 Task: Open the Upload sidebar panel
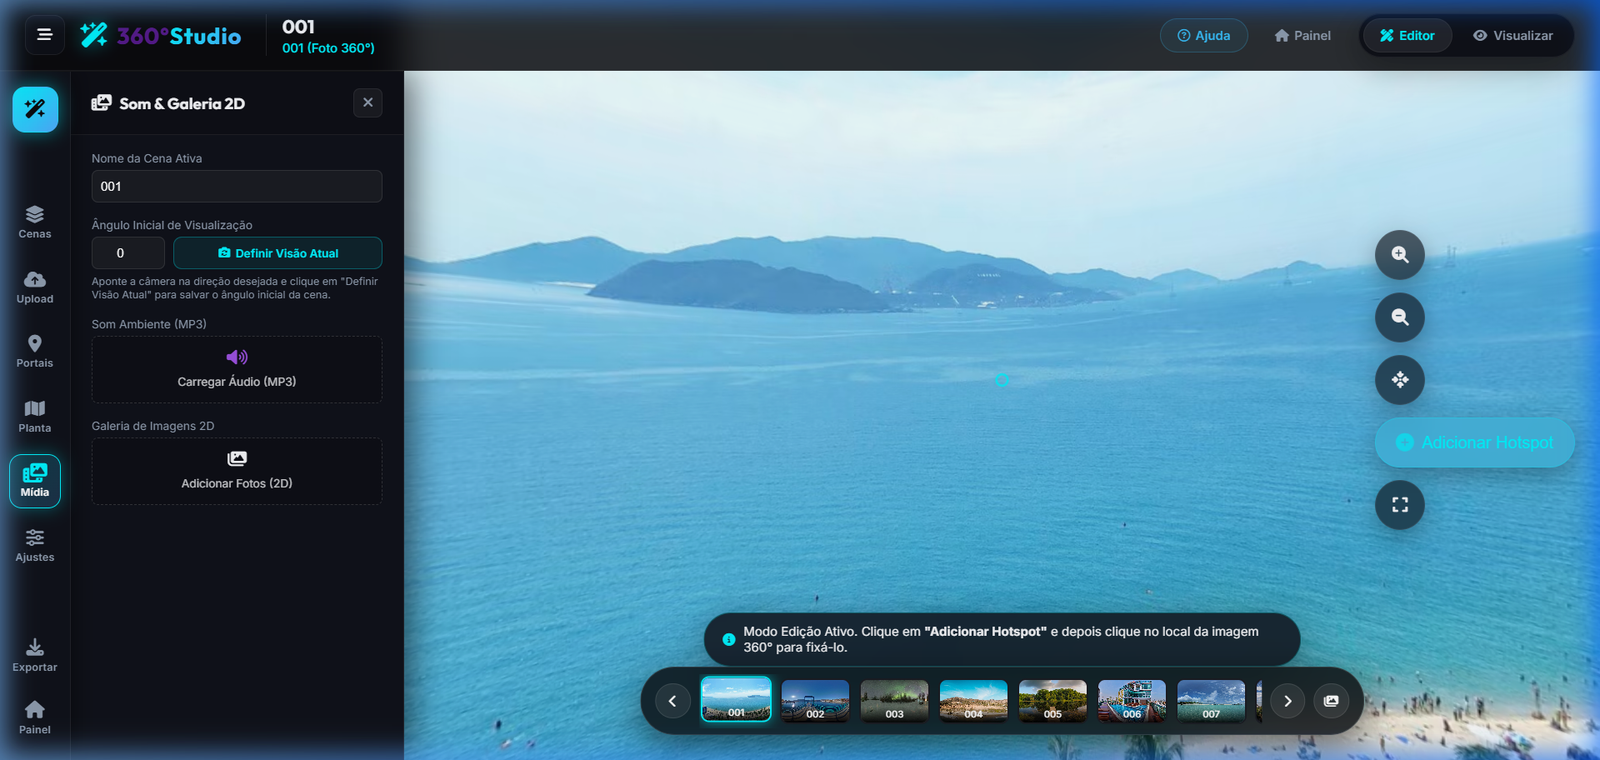[35, 287]
